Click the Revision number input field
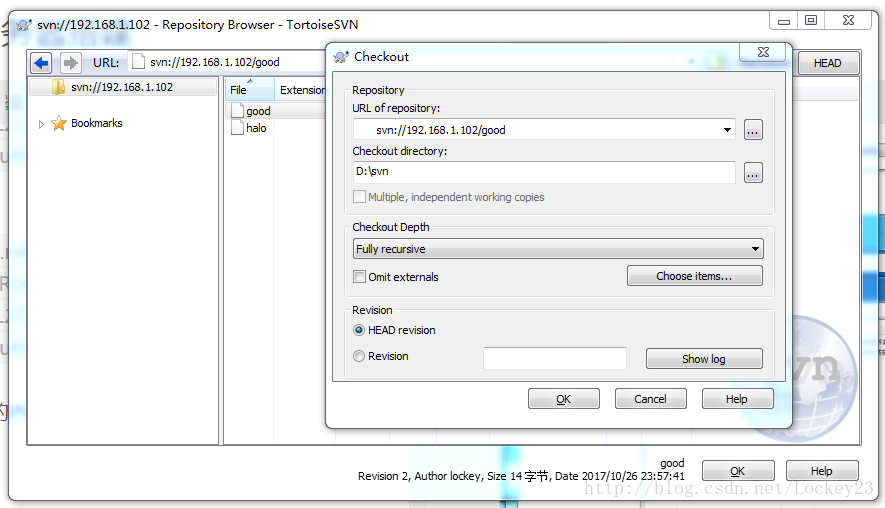The image size is (885, 508). (x=555, y=358)
